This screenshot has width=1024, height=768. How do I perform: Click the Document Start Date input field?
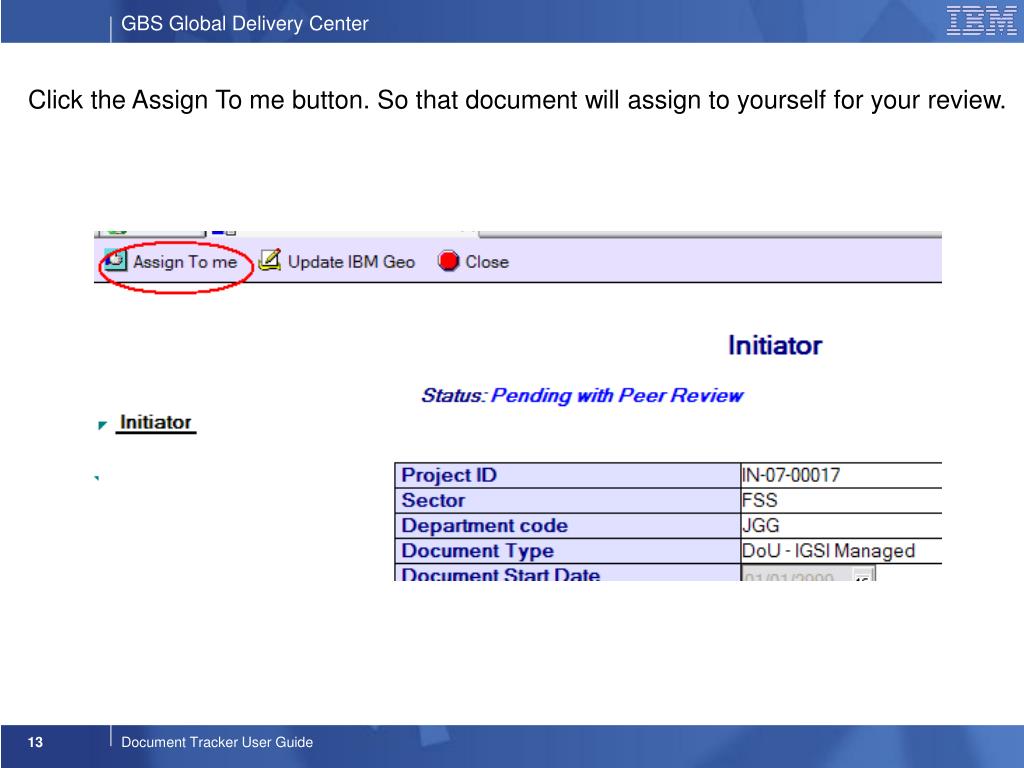[796, 575]
